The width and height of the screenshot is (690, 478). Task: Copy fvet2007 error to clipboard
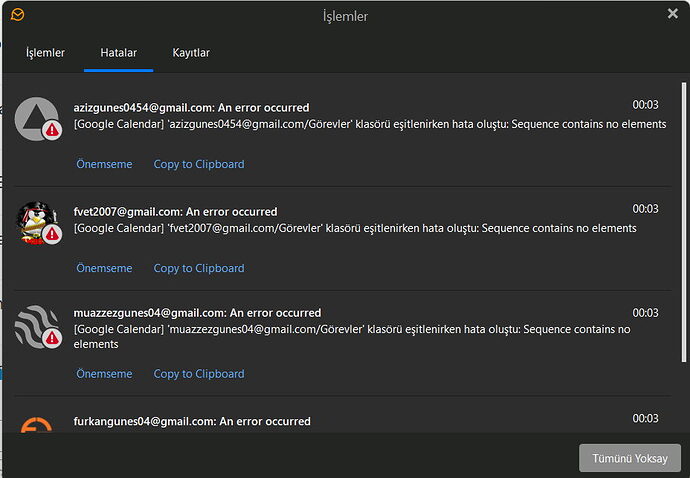[x=199, y=268]
